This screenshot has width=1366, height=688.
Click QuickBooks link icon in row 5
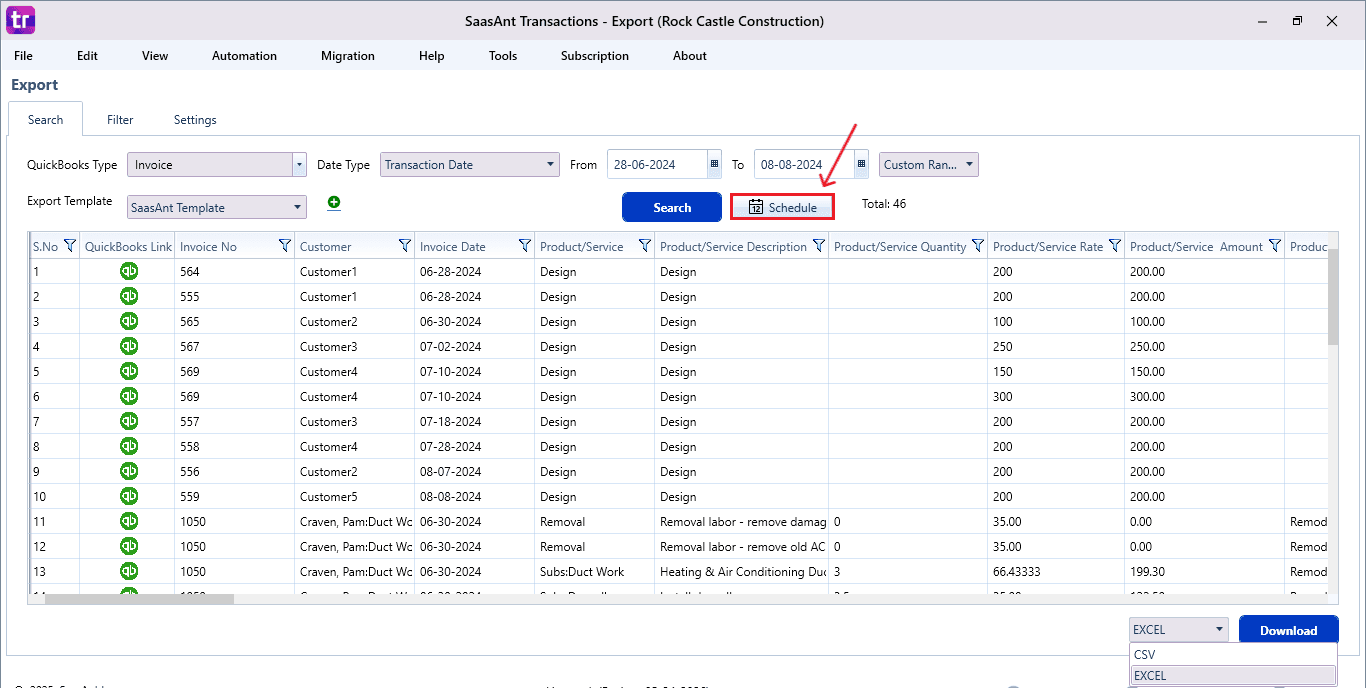coord(129,371)
